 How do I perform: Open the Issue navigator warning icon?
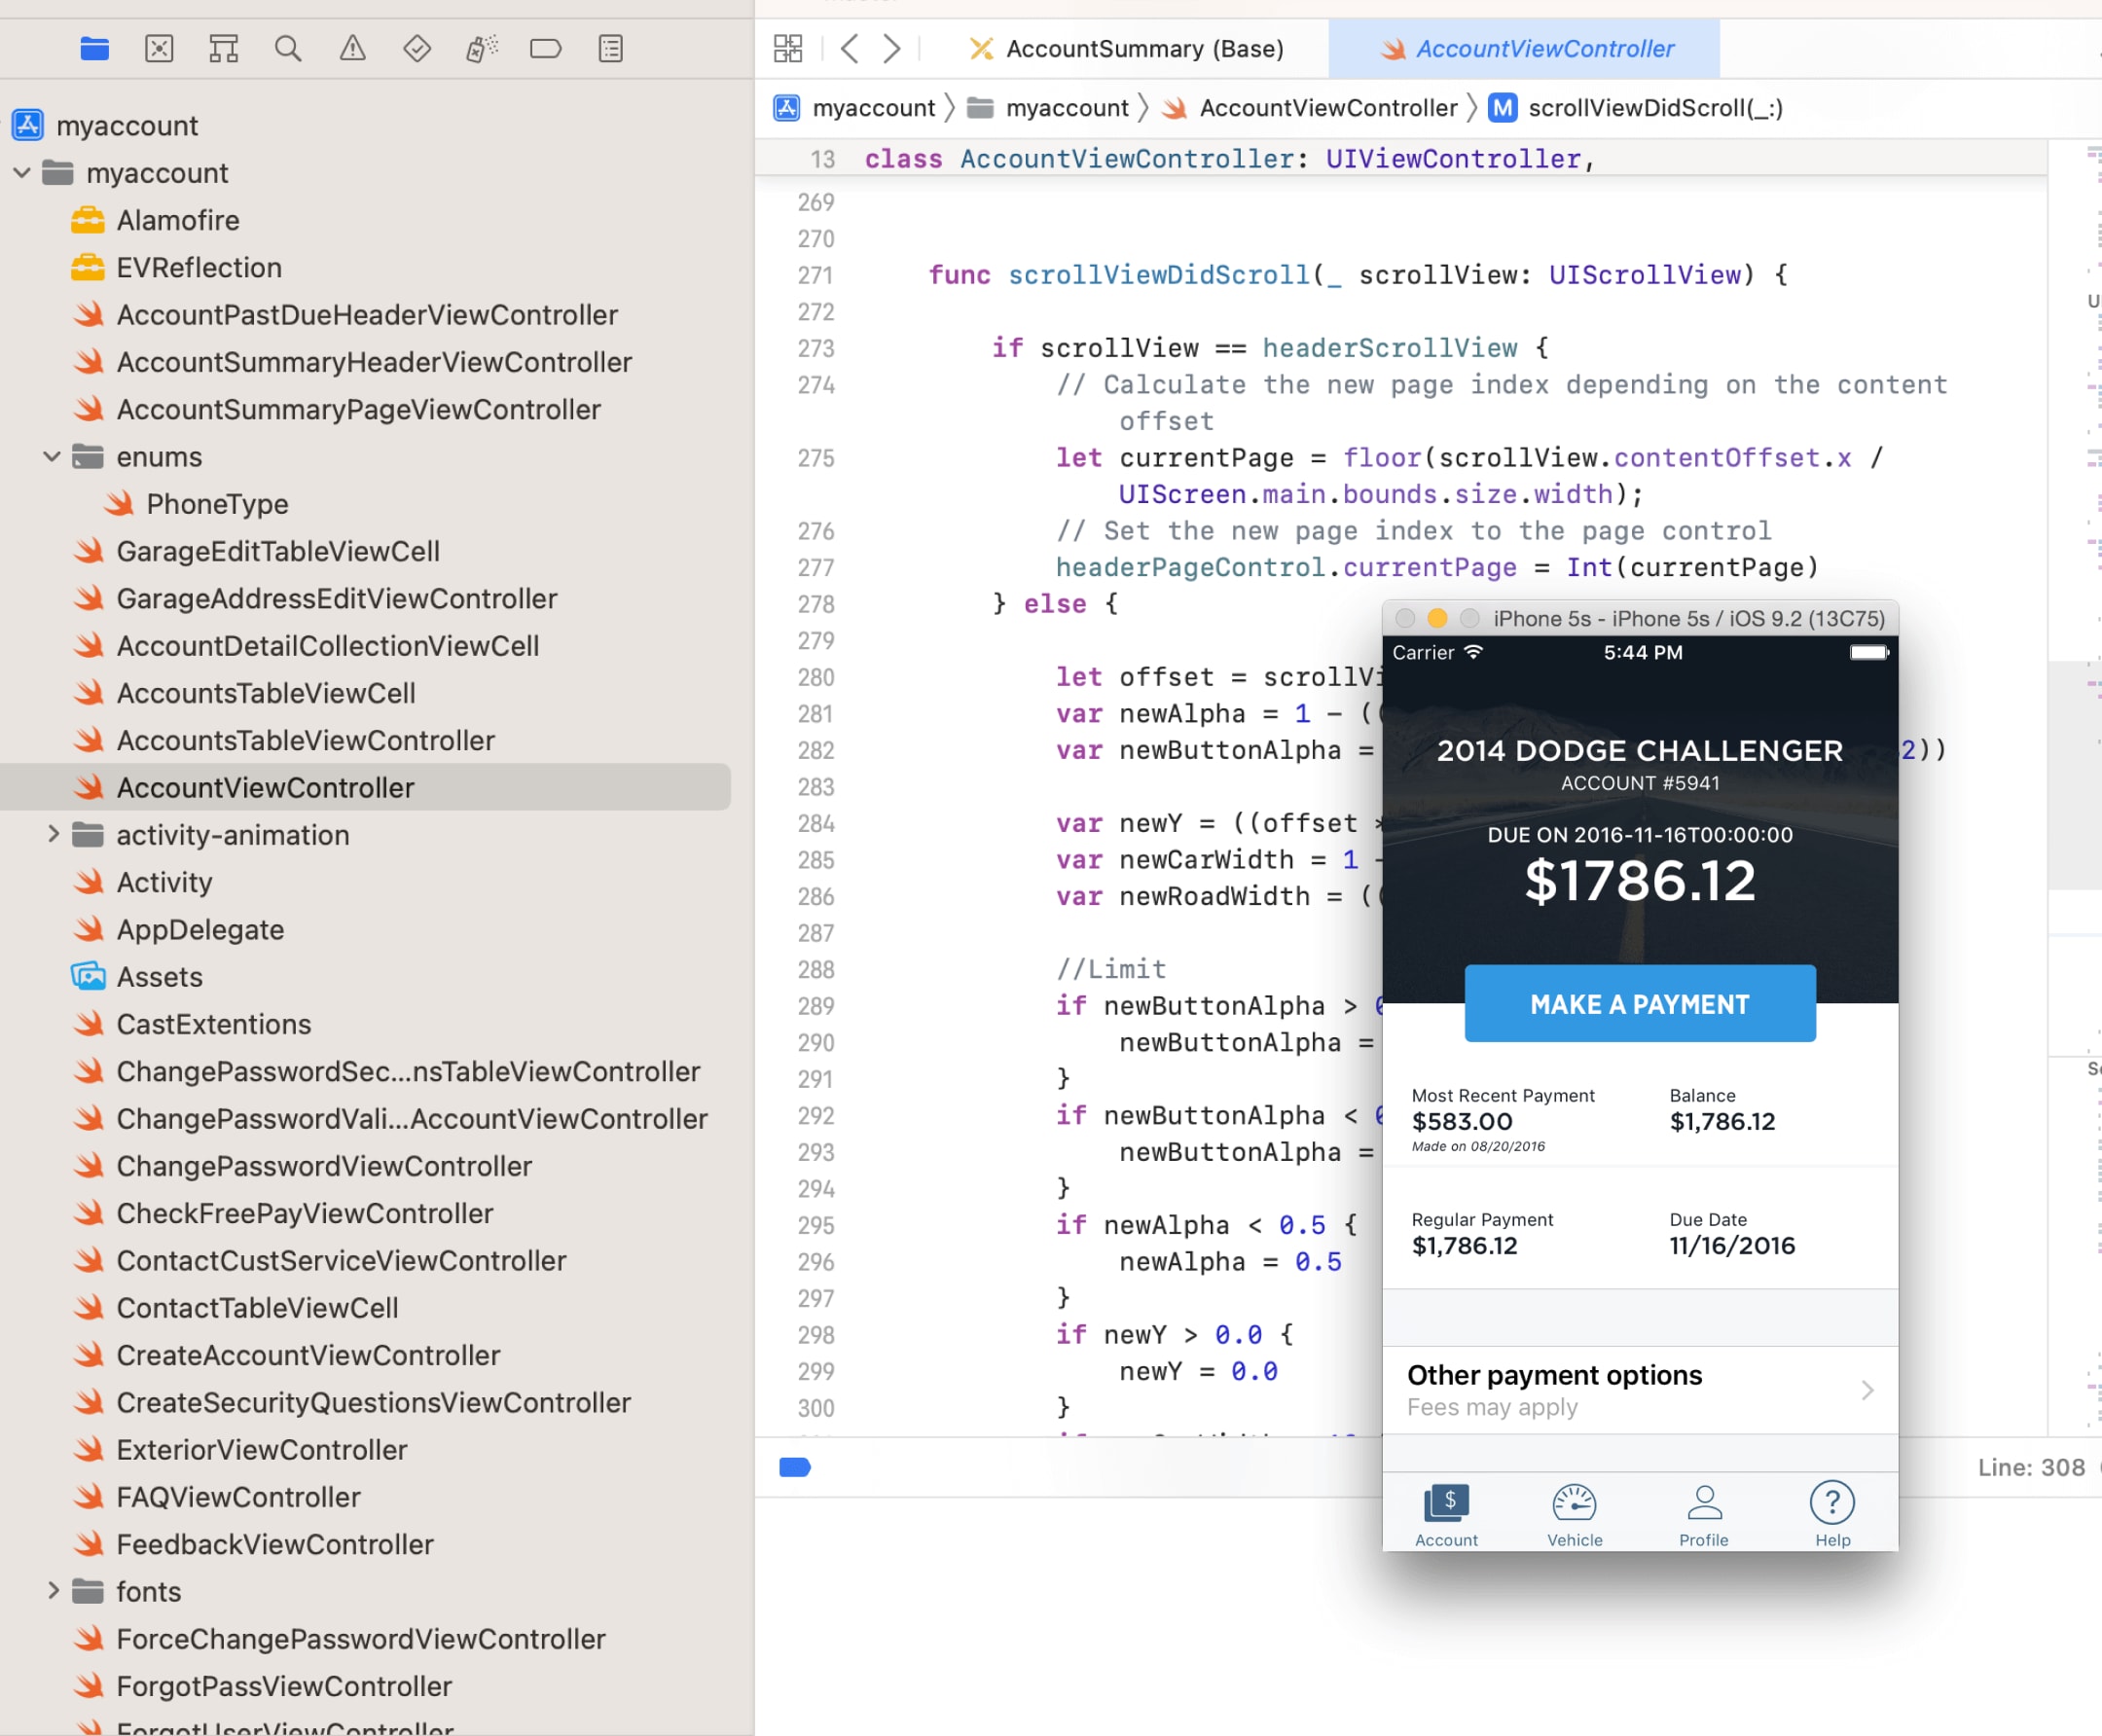click(352, 47)
